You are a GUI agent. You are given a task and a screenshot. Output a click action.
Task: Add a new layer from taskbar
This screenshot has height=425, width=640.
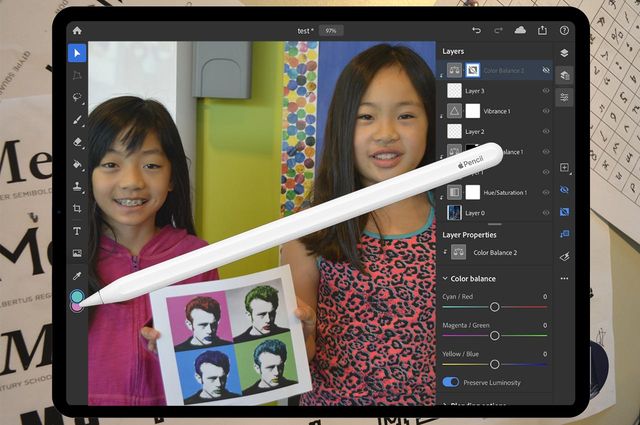pos(564,167)
